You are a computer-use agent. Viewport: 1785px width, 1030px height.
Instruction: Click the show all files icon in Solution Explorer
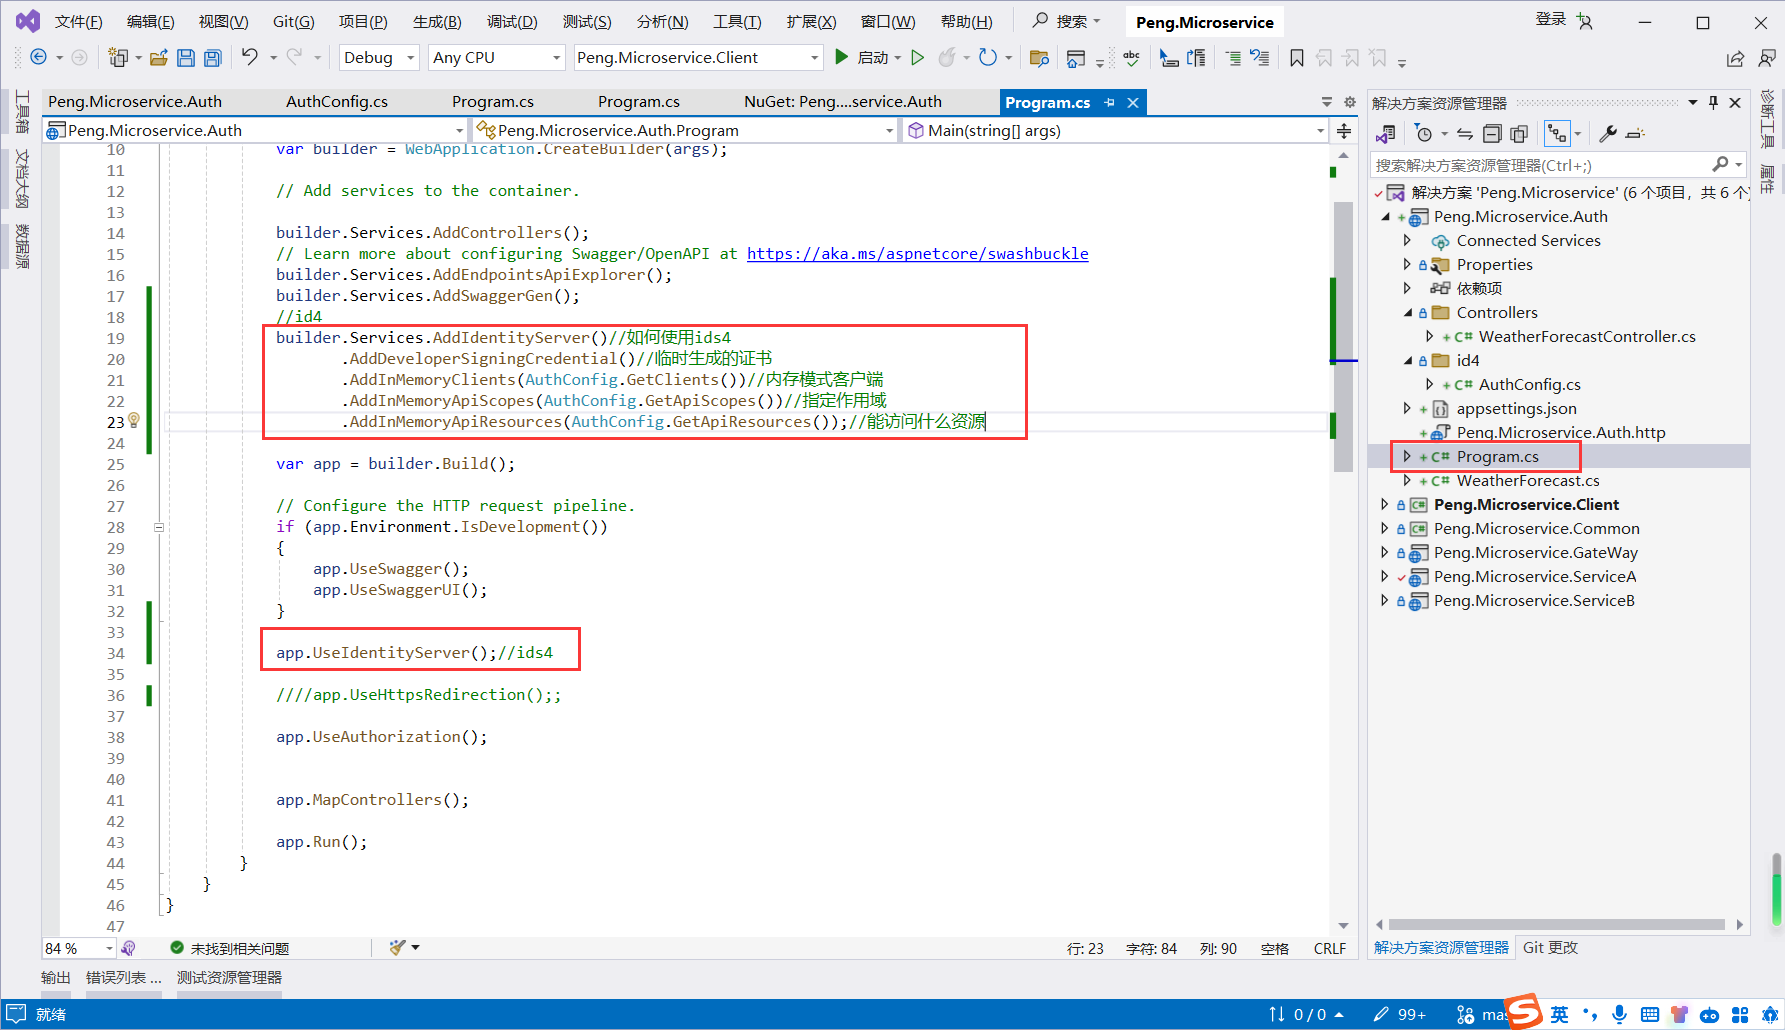click(1519, 134)
